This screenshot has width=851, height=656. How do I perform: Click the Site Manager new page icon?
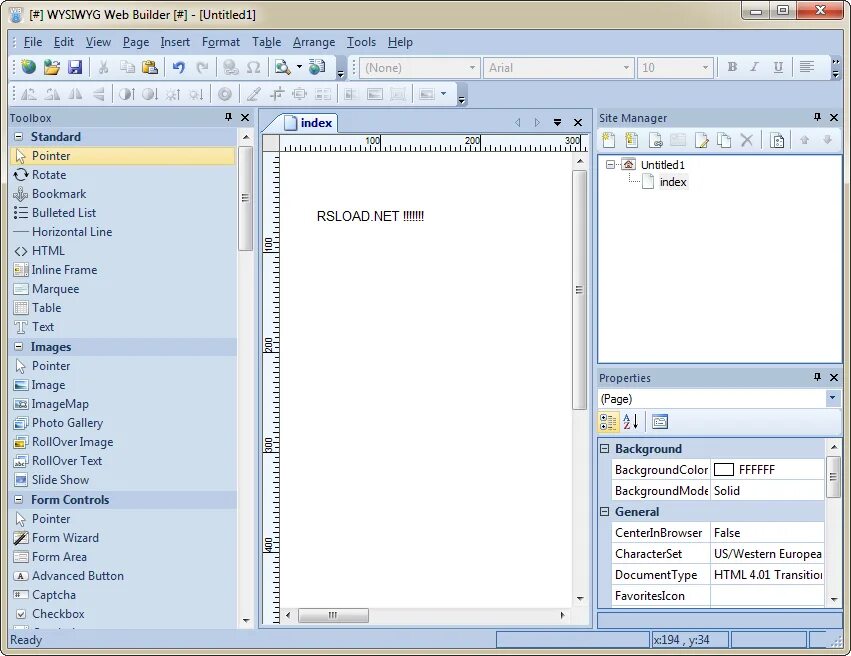click(608, 141)
